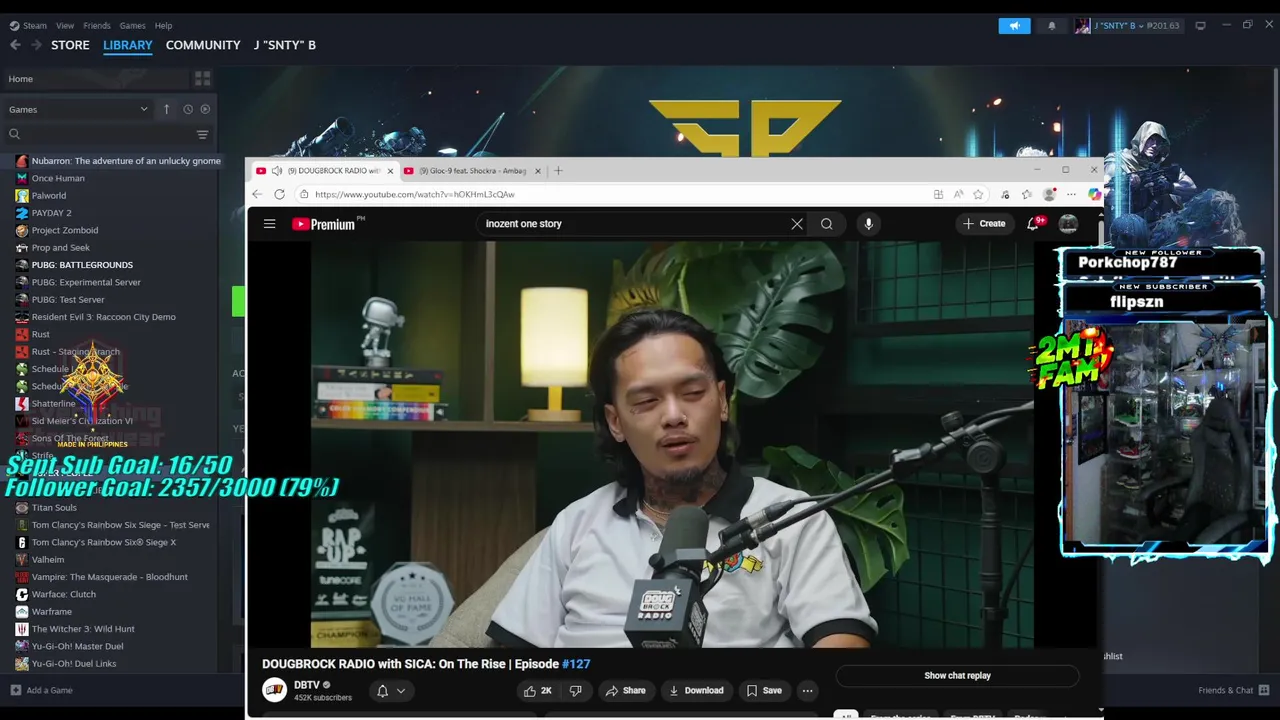Expand the Games category dropdown
The width and height of the screenshot is (1280, 720).
(78, 109)
